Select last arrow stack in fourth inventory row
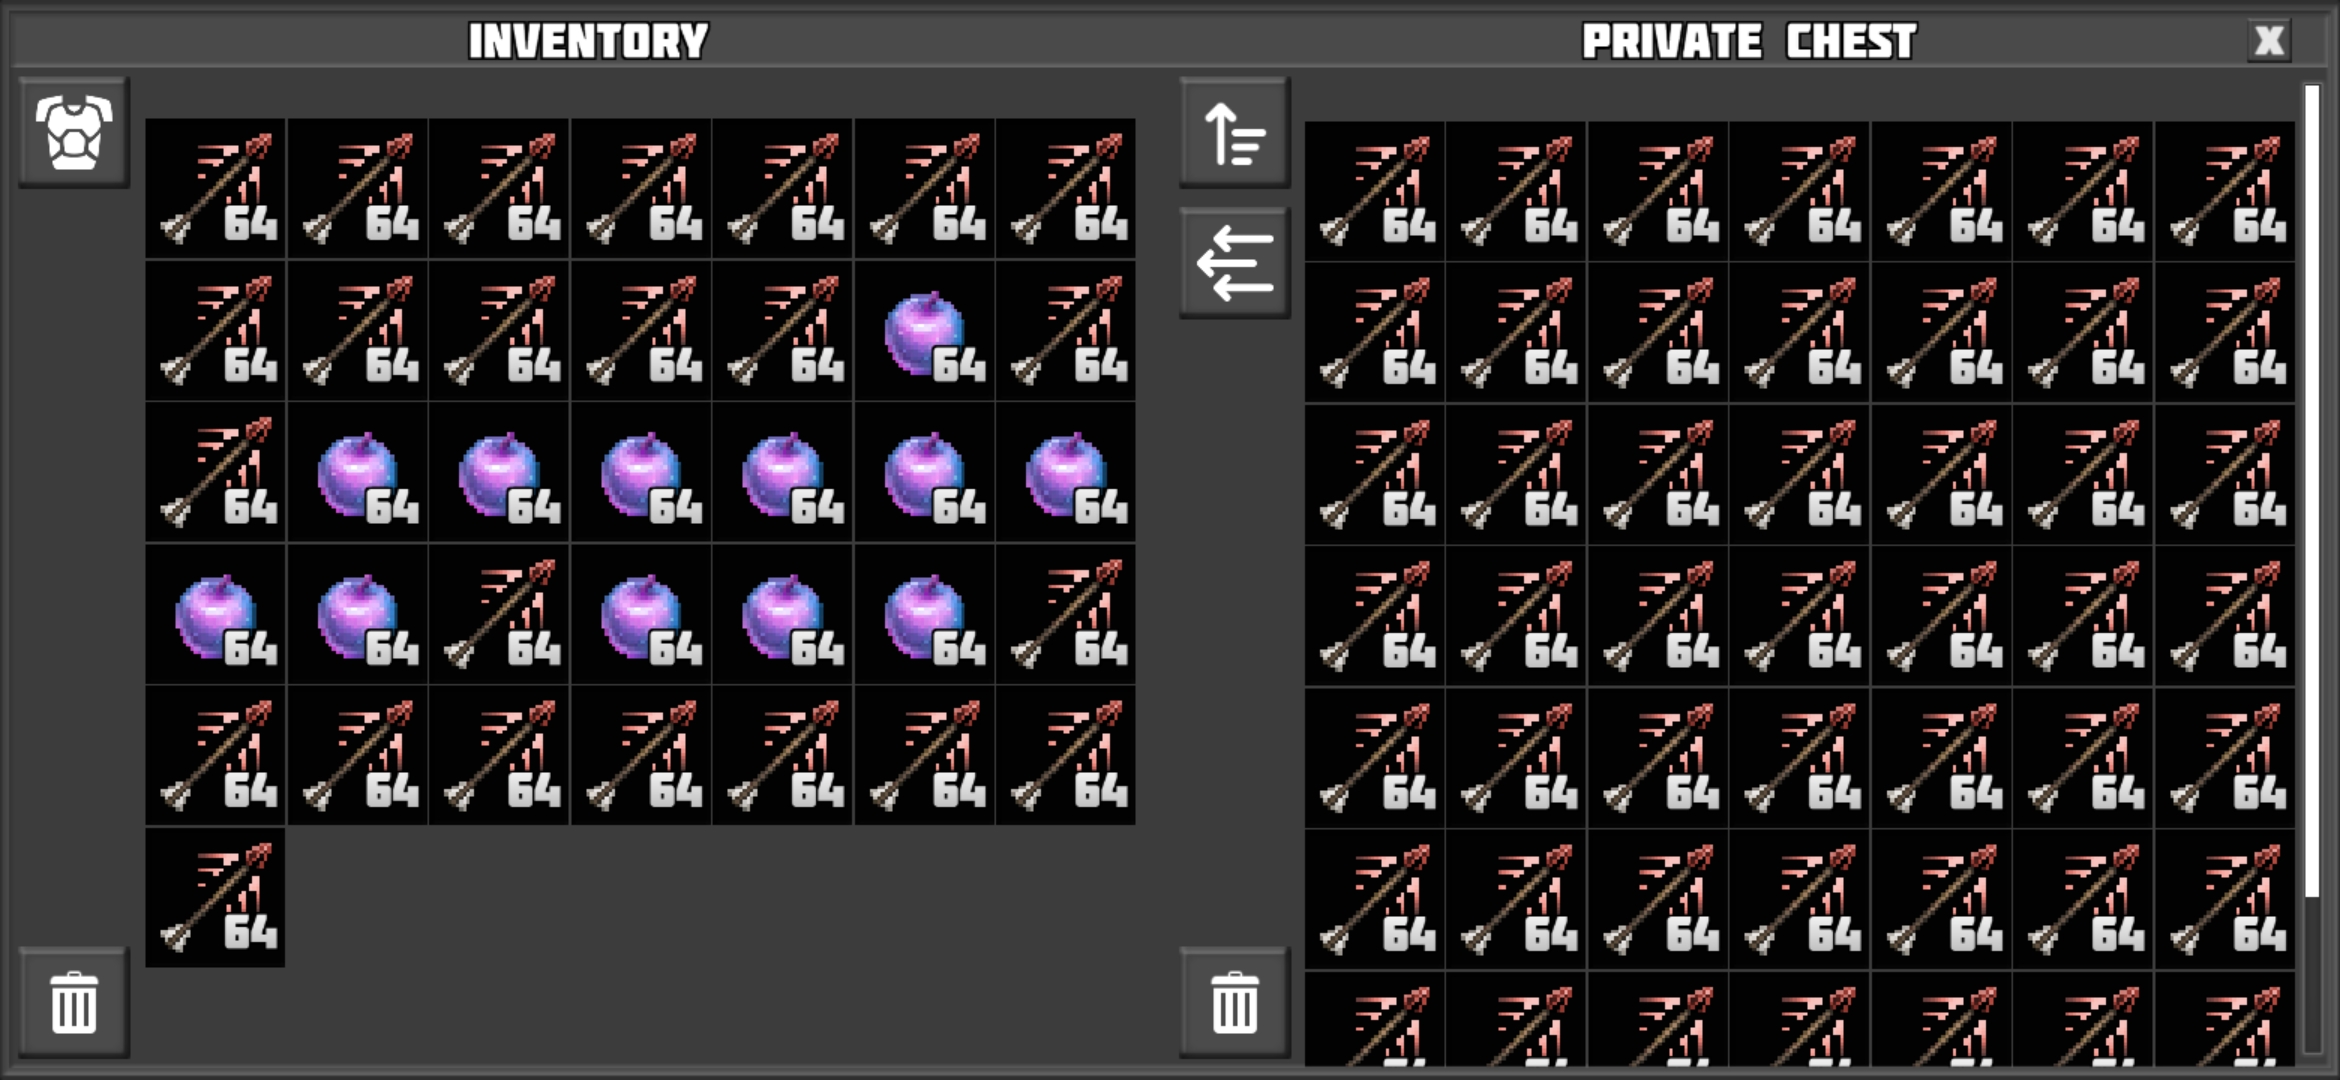Viewport: 2340px width, 1080px height. click(1066, 614)
